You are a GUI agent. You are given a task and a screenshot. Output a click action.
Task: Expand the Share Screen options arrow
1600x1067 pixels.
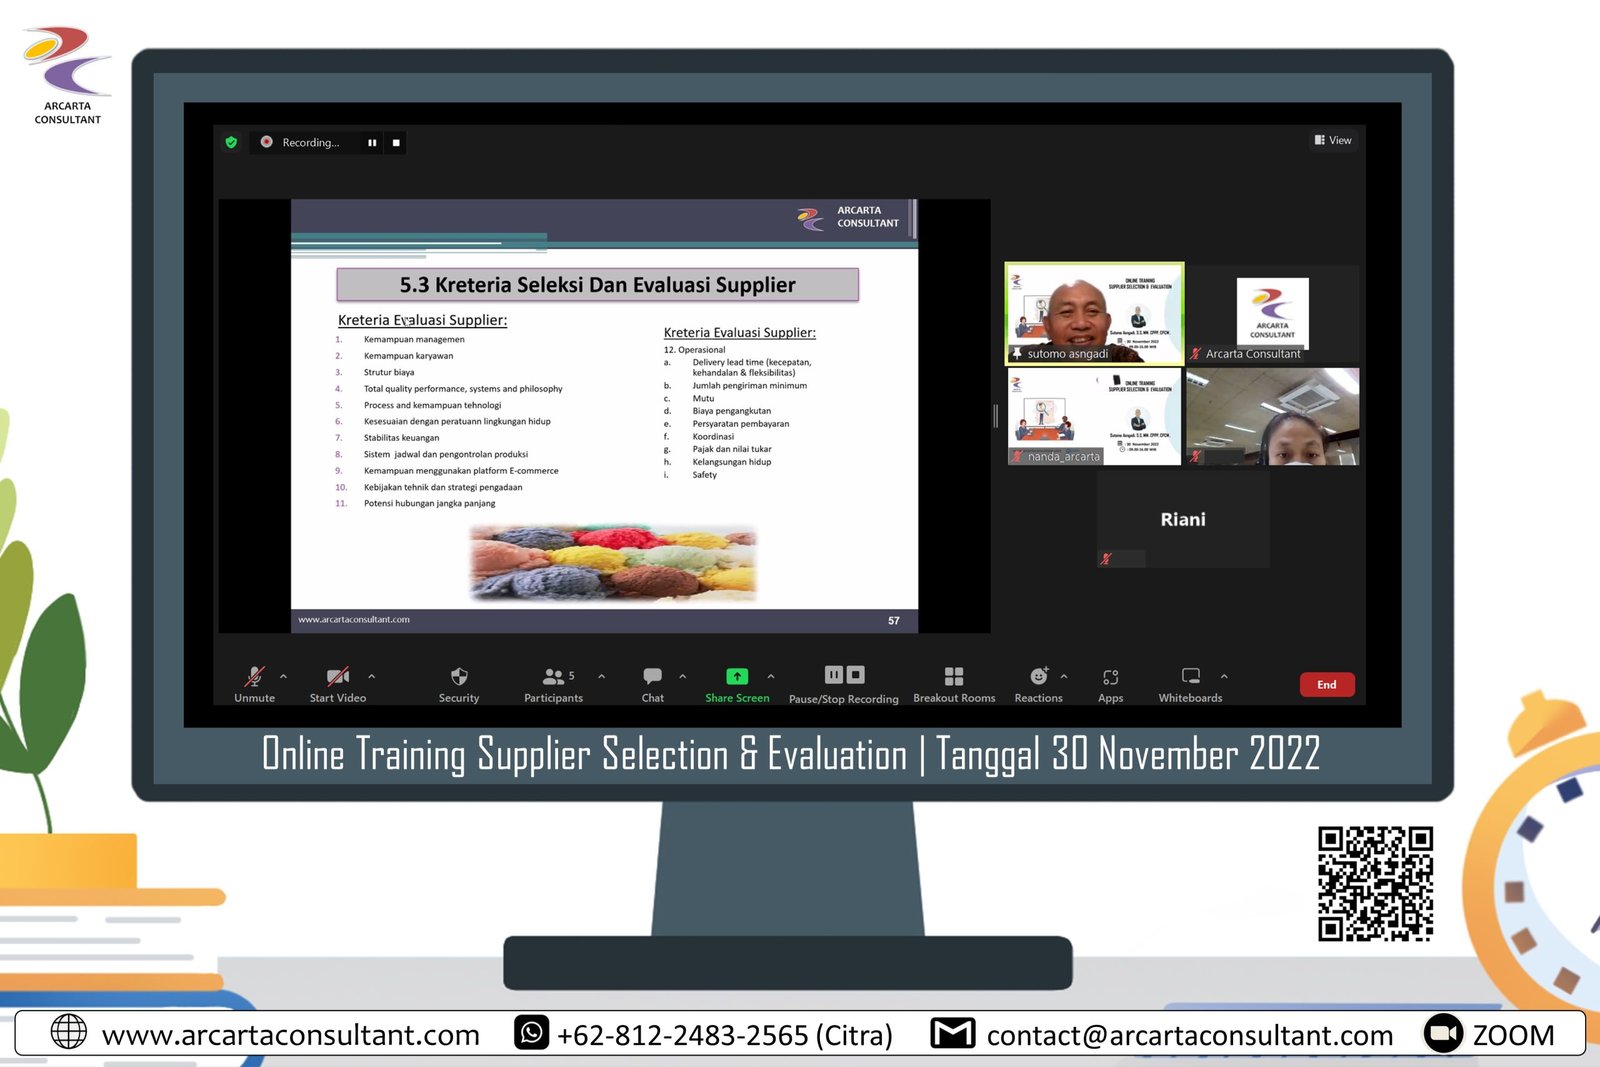tap(771, 677)
